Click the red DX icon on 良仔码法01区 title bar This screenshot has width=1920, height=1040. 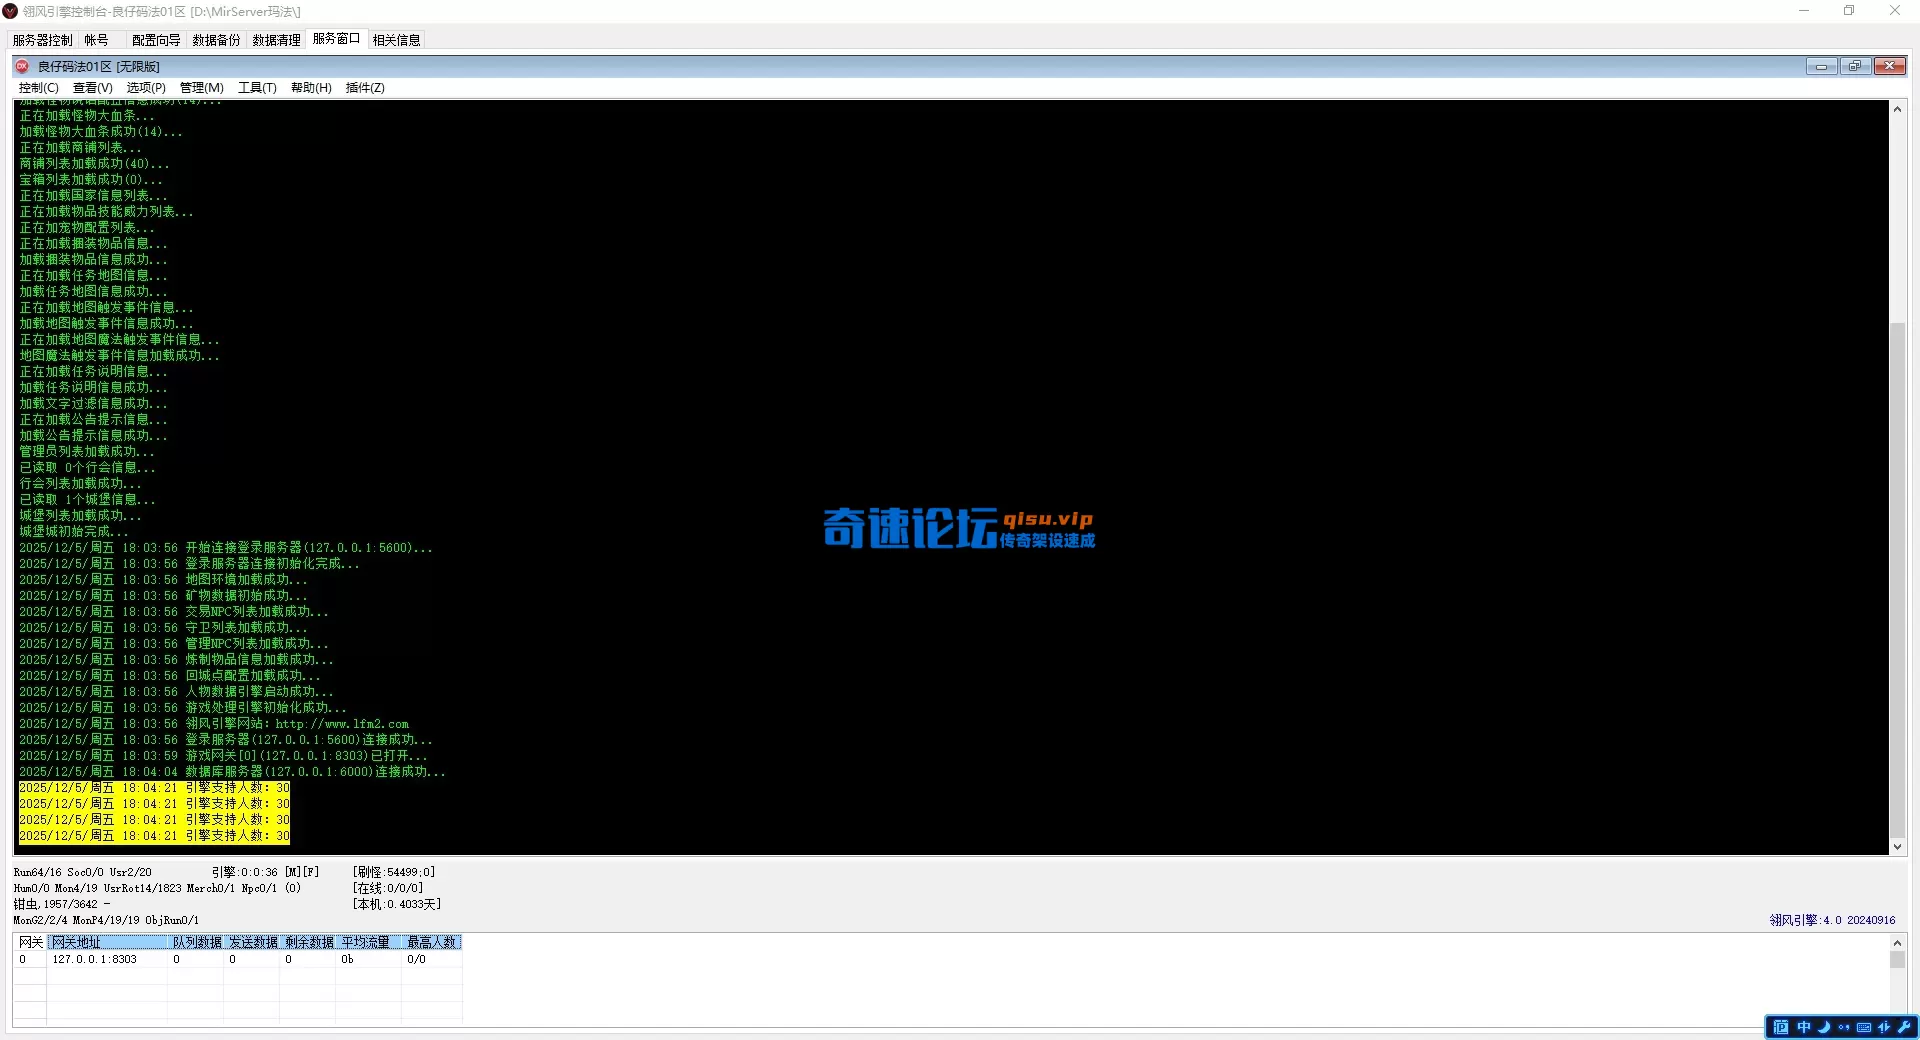tap(22, 66)
